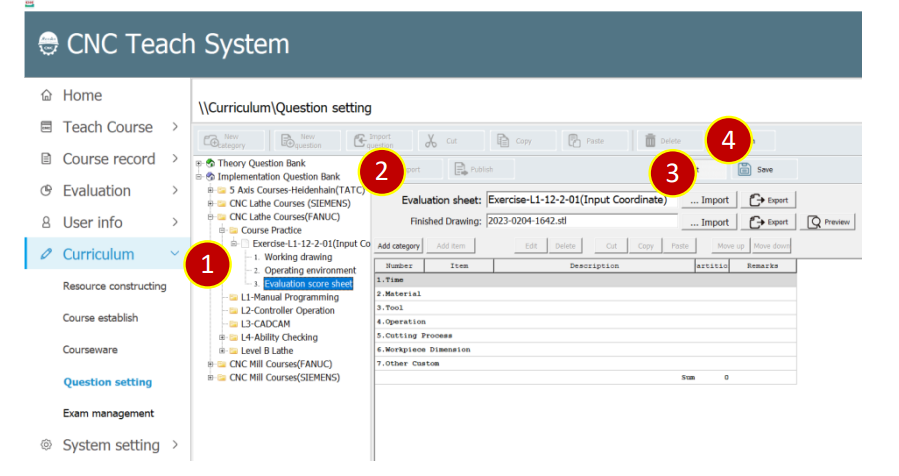Expand the Theory Question Bank node

[199, 163]
